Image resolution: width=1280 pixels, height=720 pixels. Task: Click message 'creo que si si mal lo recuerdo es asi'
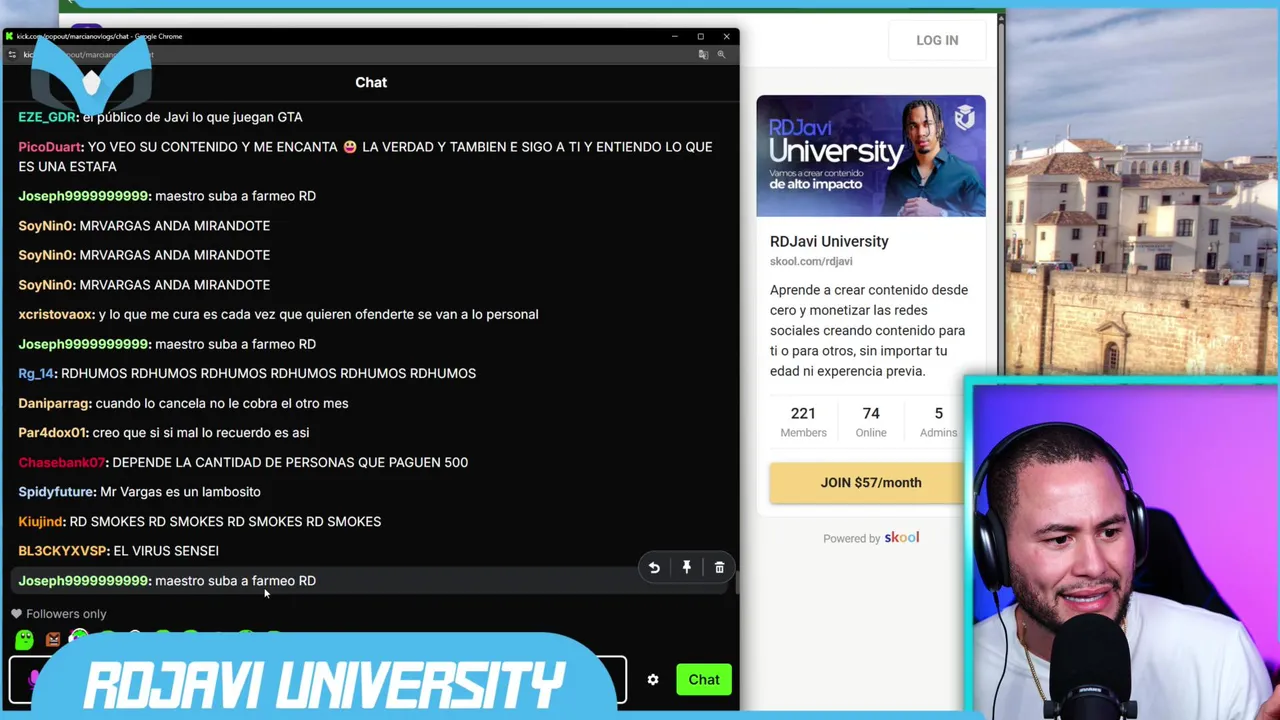point(201,432)
